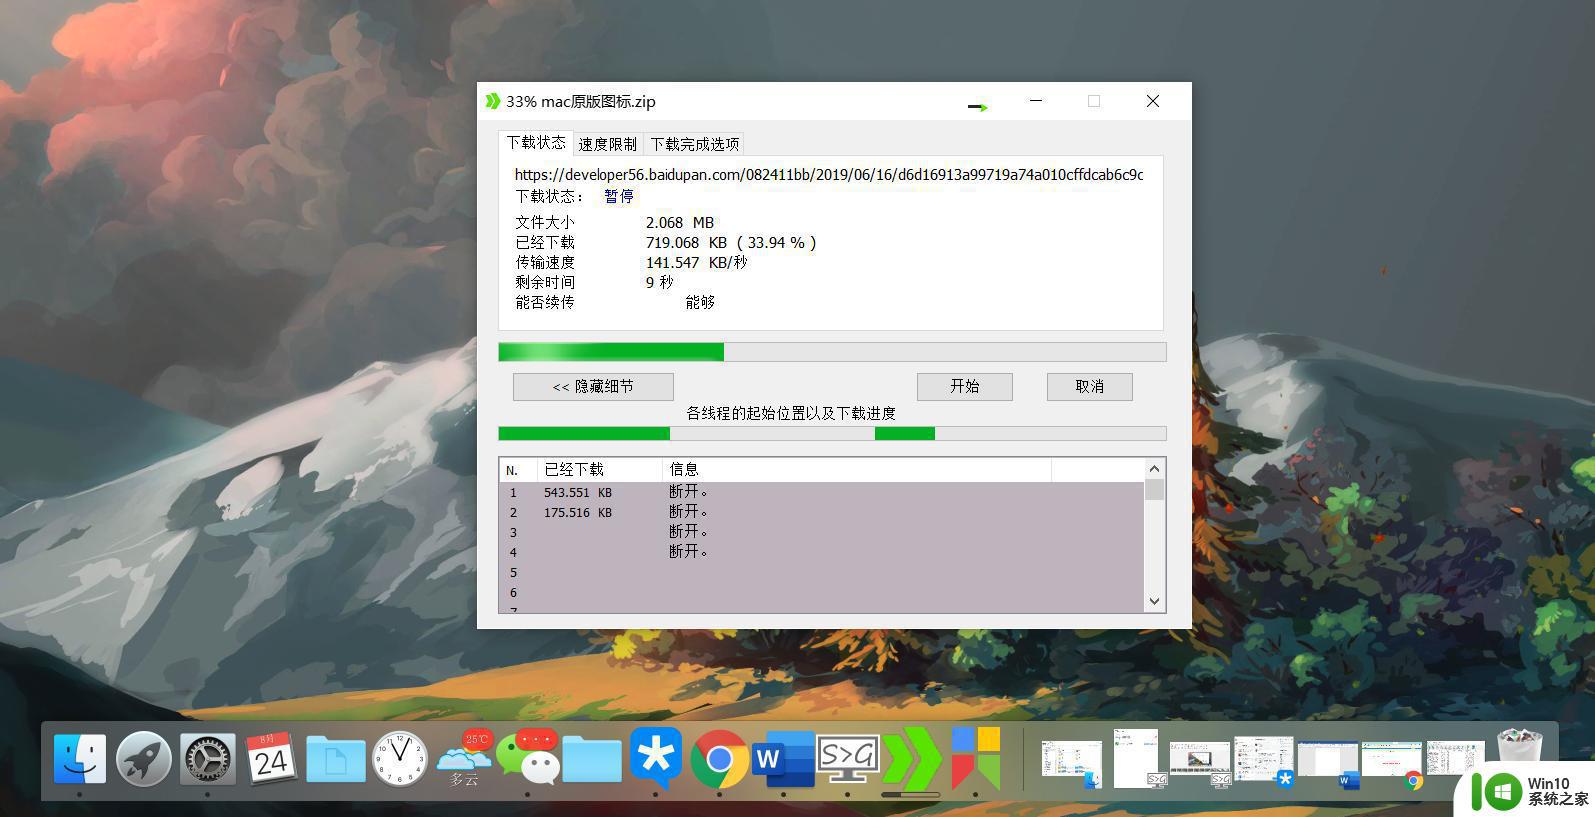Switch to the 下载状态 tab
The height and width of the screenshot is (817, 1595).
536,142
